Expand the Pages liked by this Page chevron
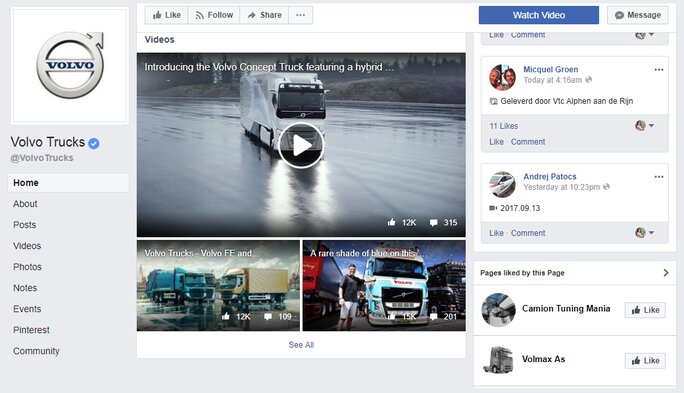This screenshot has height=393, width=684. point(666,273)
